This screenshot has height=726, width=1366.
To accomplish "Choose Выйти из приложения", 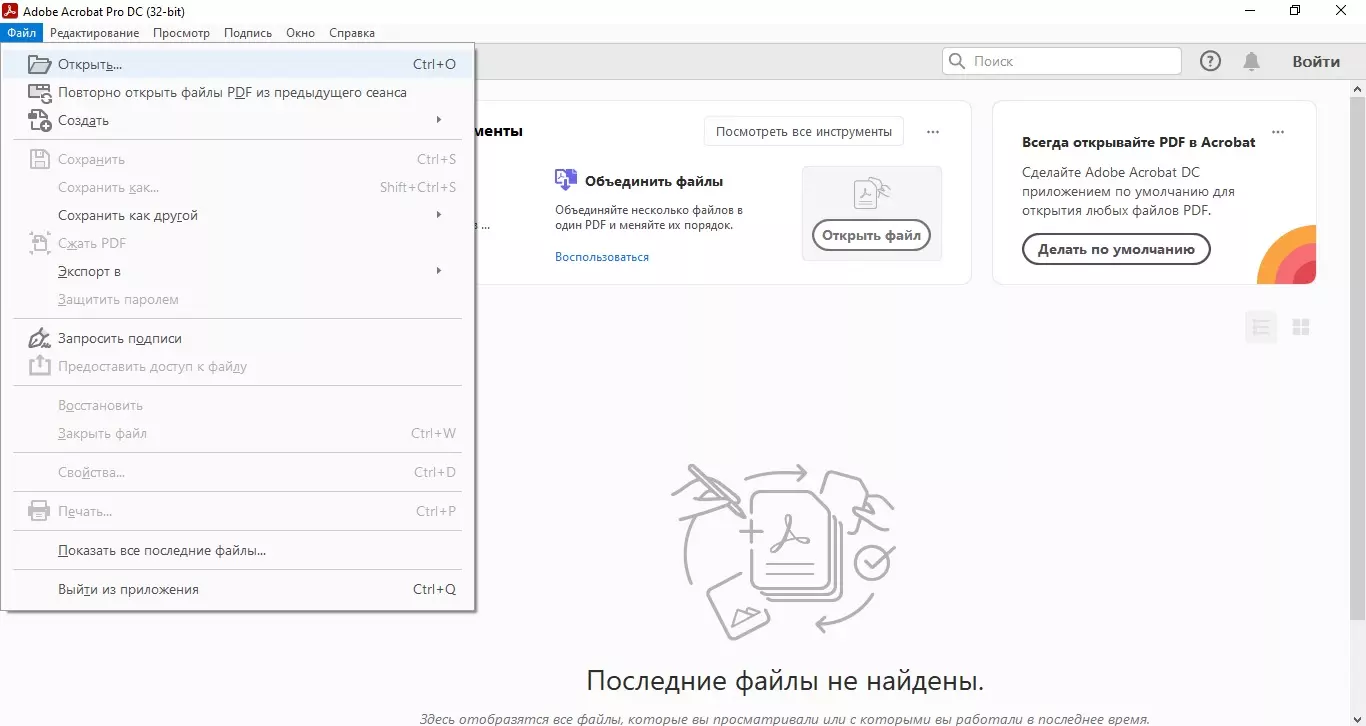I will [x=237, y=589].
